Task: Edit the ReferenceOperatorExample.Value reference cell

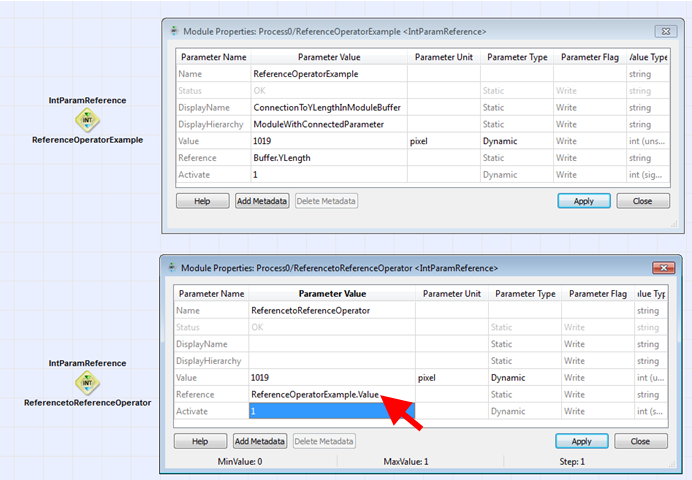Action: click(x=315, y=395)
